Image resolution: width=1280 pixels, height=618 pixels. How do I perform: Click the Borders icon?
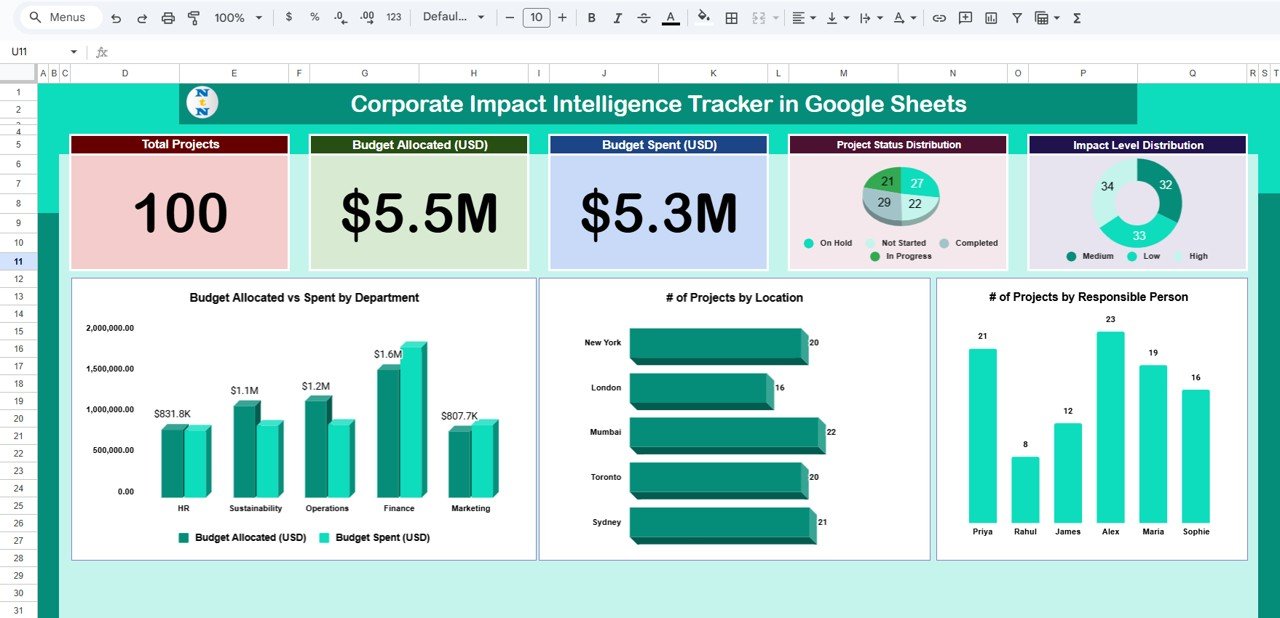pos(732,18)
